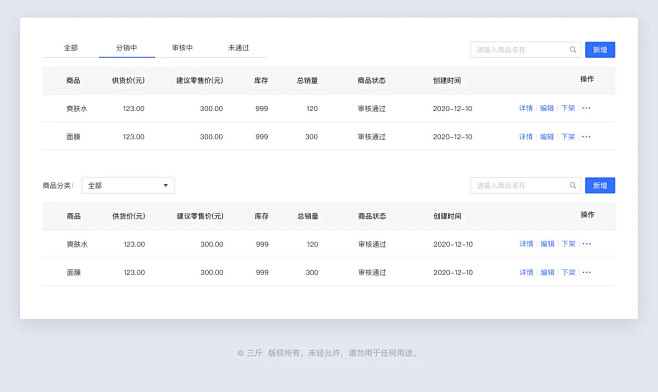
Task: Click 商品 column header in lower table
Action: click(73, 216)
